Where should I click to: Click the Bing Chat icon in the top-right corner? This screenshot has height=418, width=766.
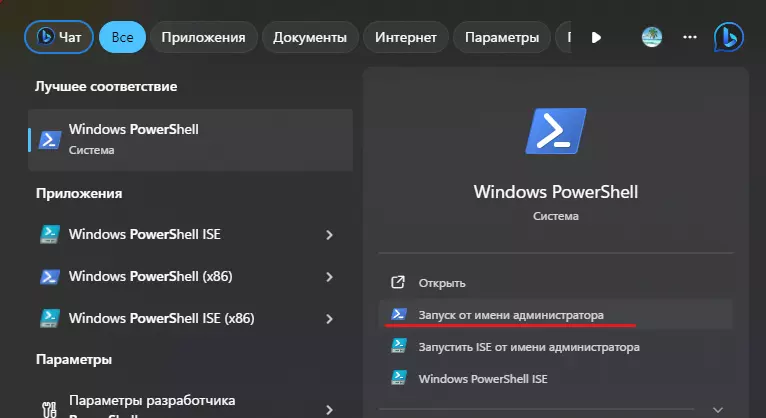tap(728, 37)
